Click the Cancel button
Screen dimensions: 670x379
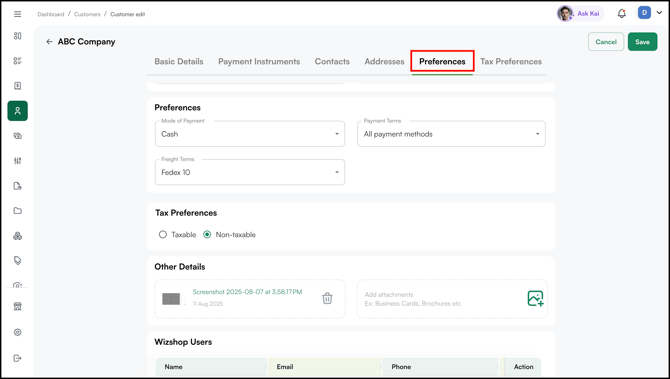click(x=606, y=42)
